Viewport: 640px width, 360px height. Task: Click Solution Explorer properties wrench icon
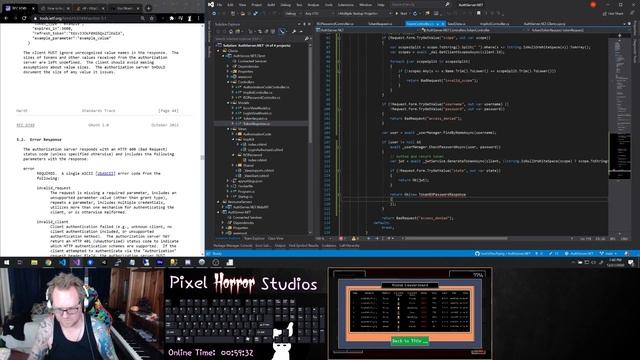click(293, 31)
